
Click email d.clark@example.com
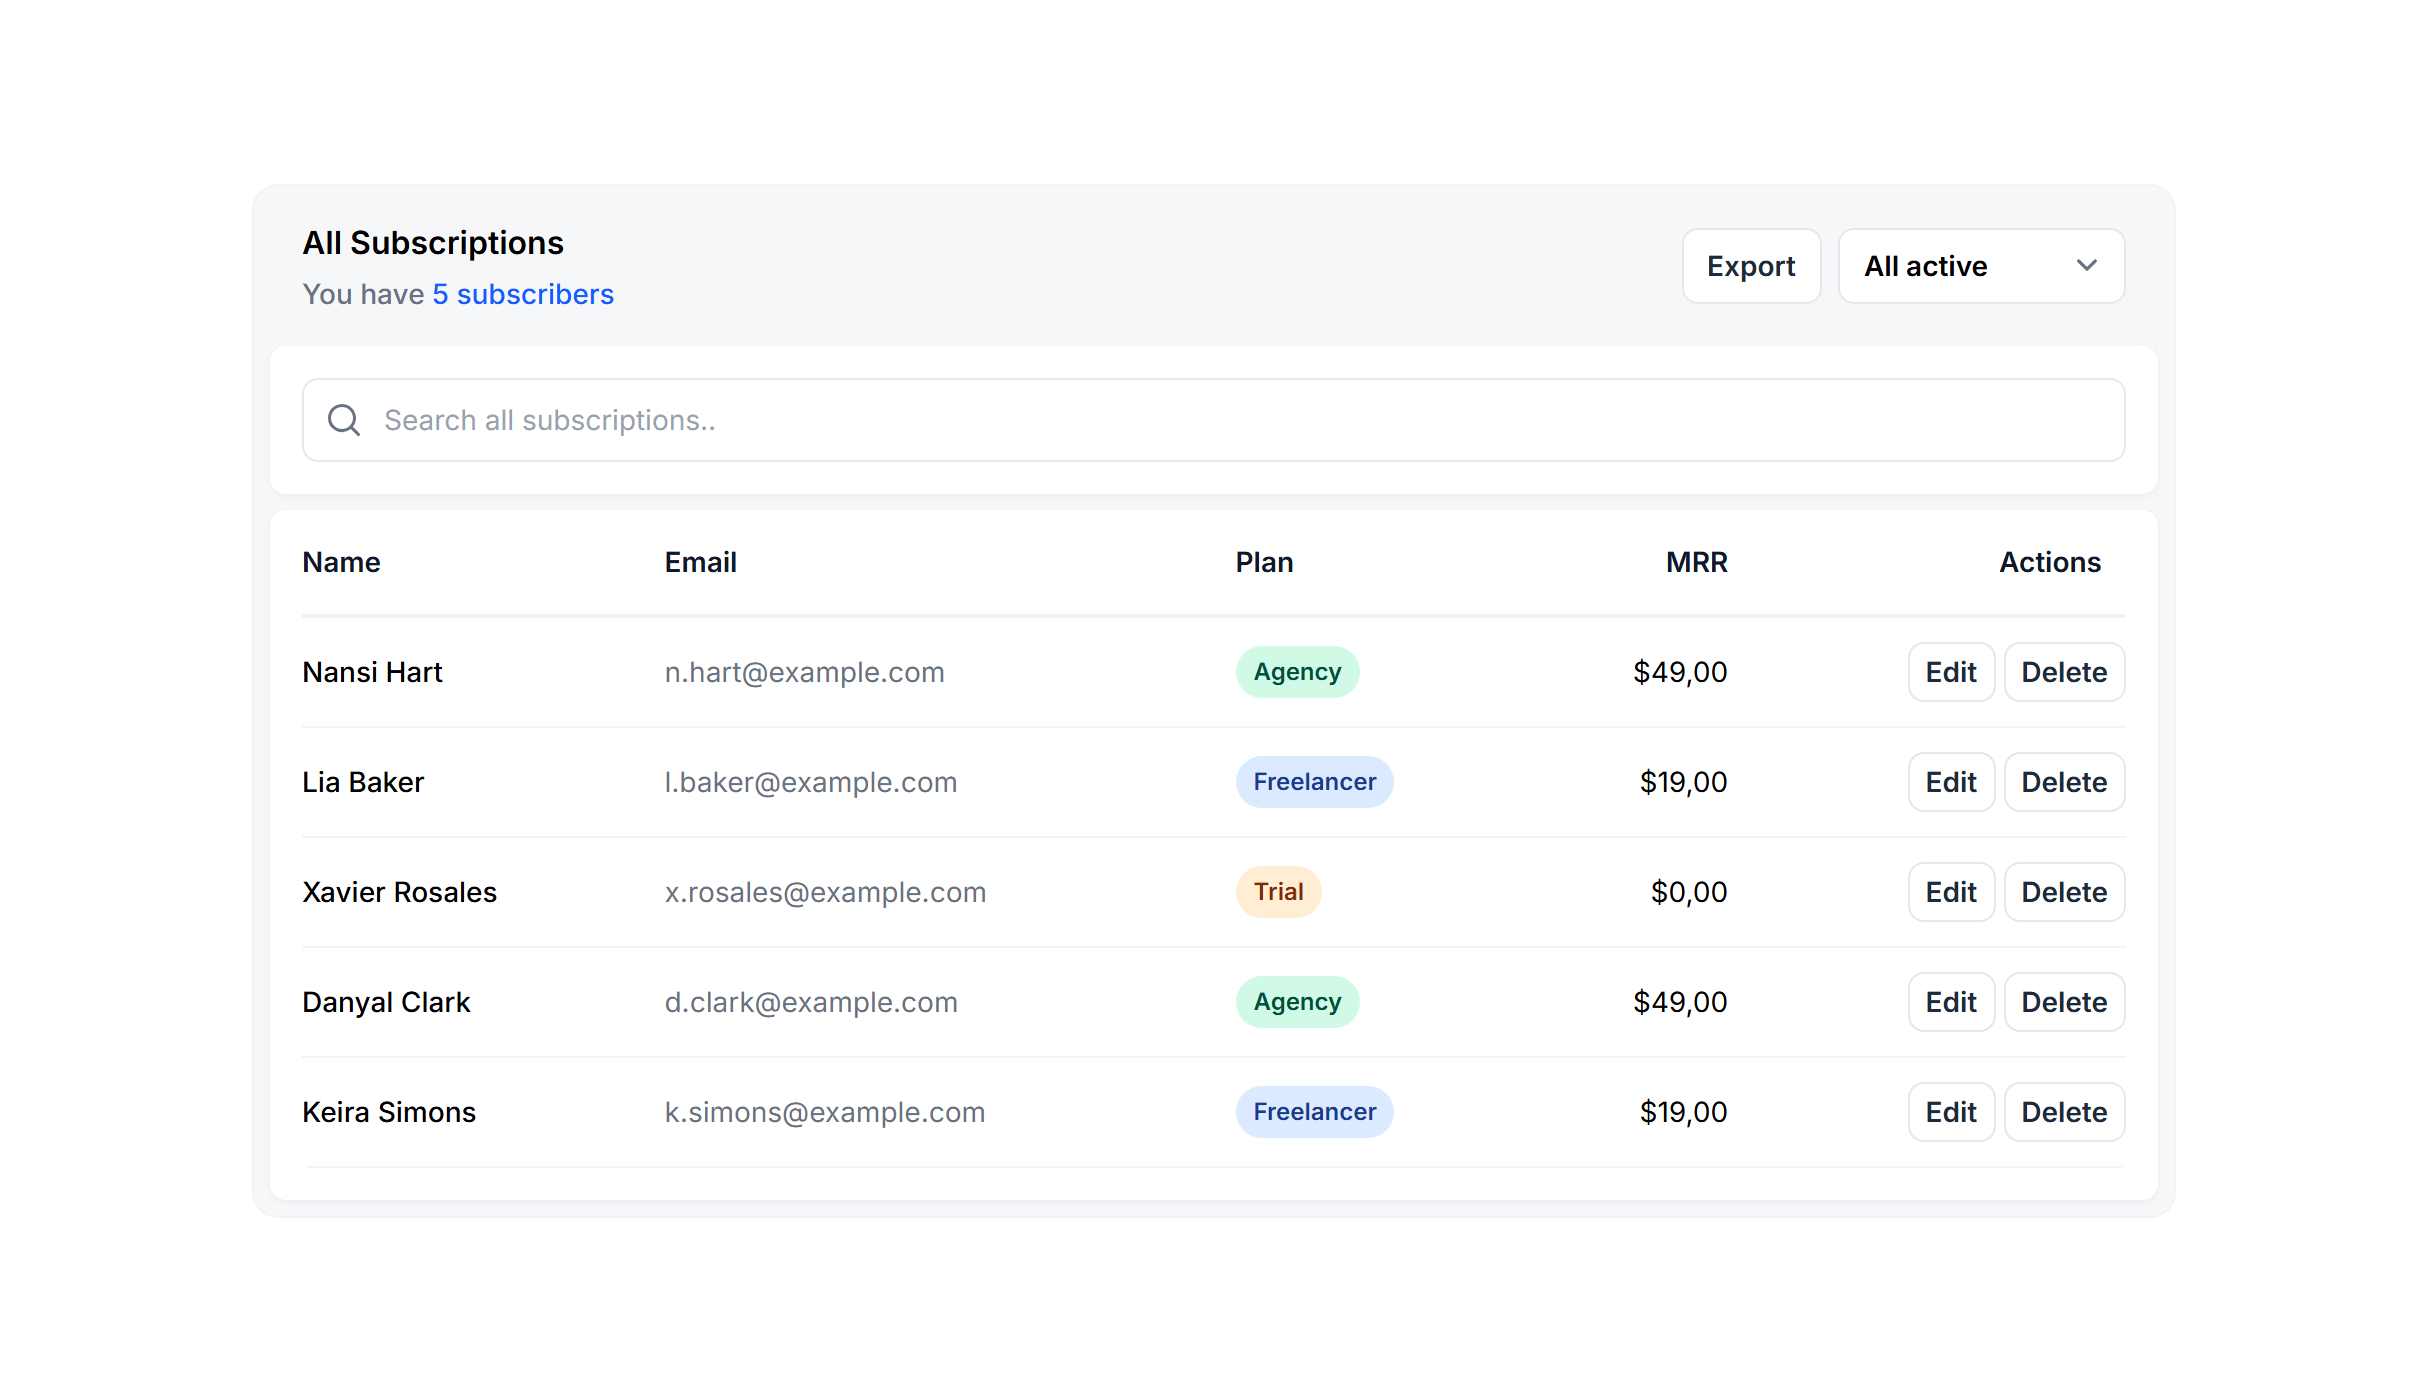click(x=811, y=1002)
